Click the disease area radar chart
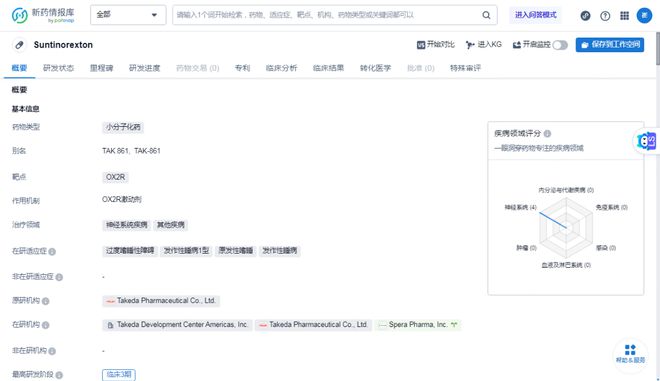Screen dimensions: 660x381 pos(566,228)
